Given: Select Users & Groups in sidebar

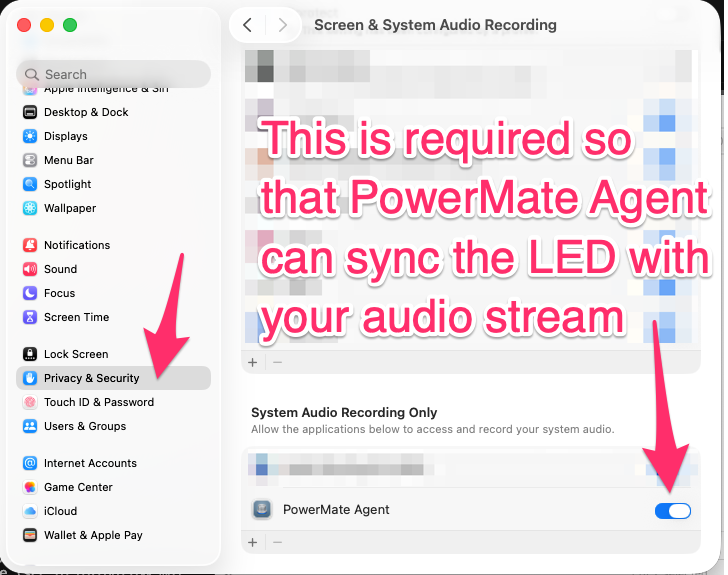Looking at the screenshot, I should point(113,426).
